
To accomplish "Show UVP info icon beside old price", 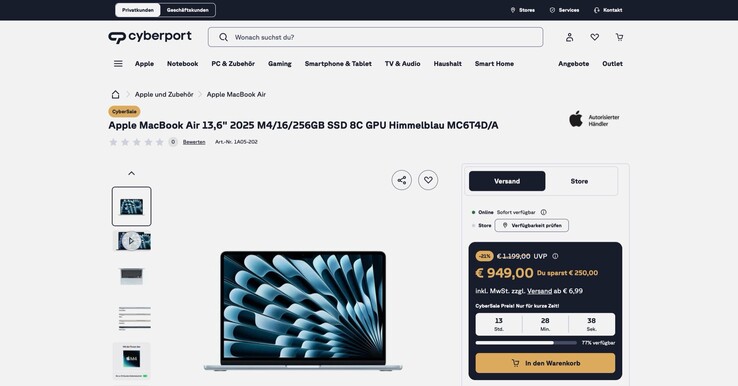I will click(555, 256).
